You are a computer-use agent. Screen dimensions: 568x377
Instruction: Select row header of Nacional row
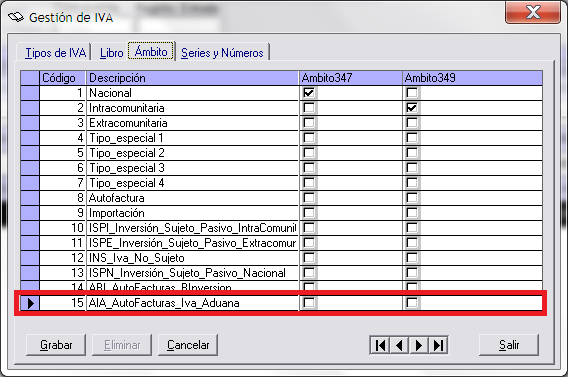tap(30, 93)
